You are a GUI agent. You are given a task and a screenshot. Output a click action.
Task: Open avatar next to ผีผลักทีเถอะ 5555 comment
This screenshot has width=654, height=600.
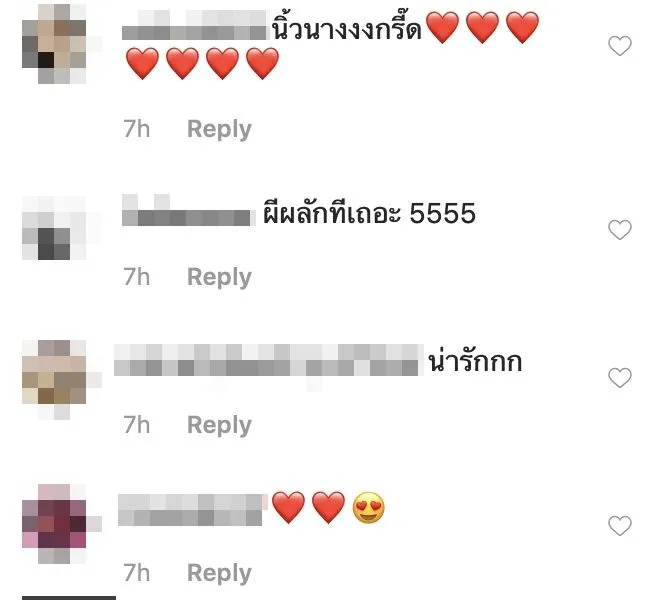[x=58, y=228]
